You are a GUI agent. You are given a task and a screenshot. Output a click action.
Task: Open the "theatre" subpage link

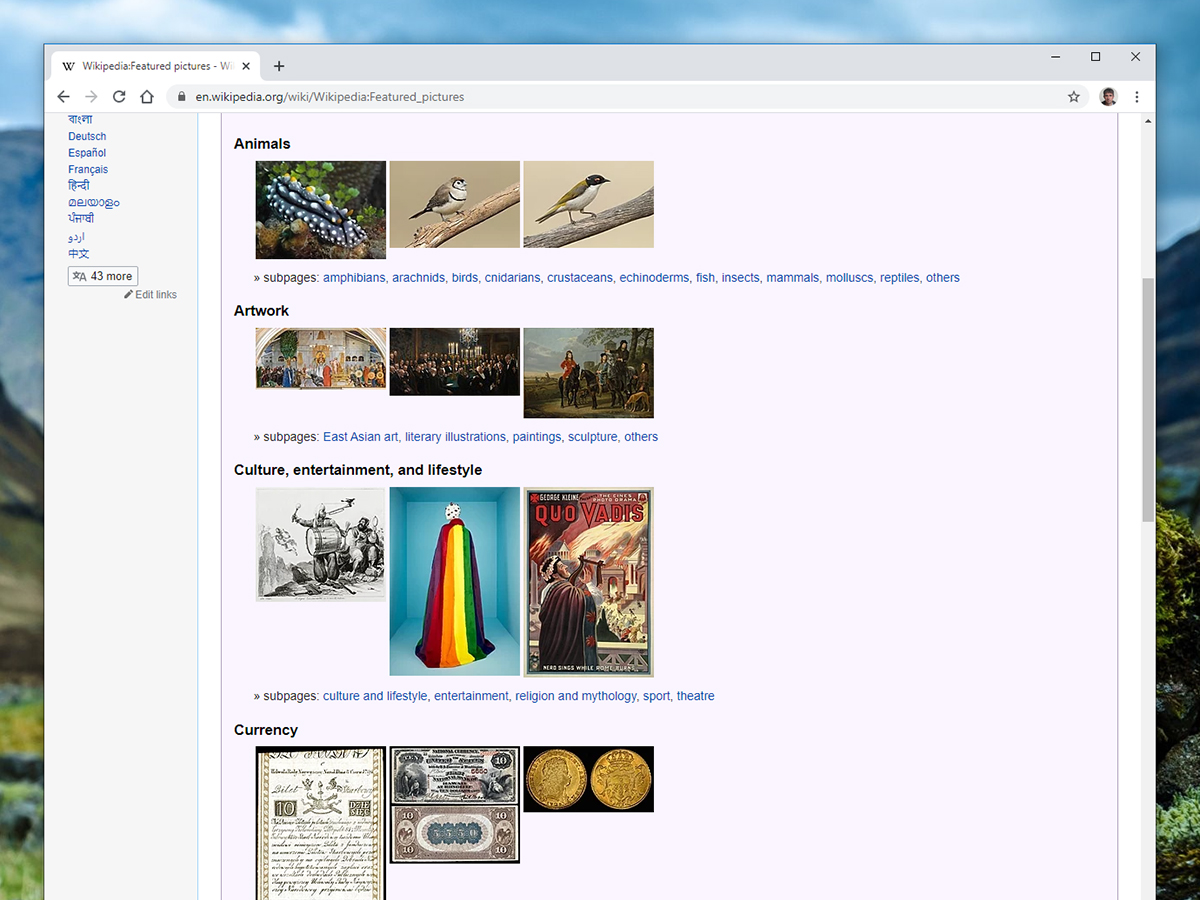(695, 695)
